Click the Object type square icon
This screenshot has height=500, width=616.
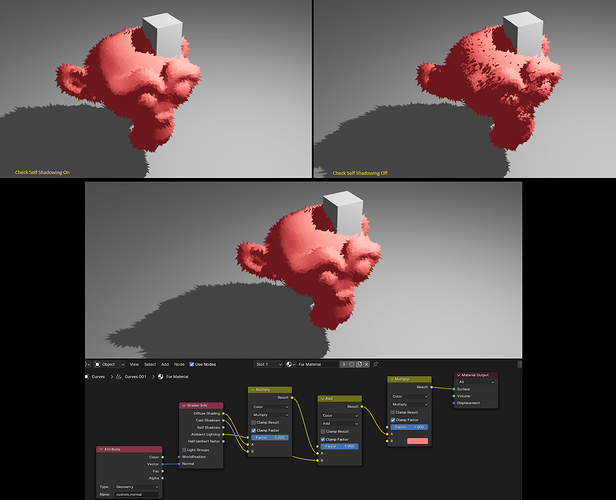(98, 364)
